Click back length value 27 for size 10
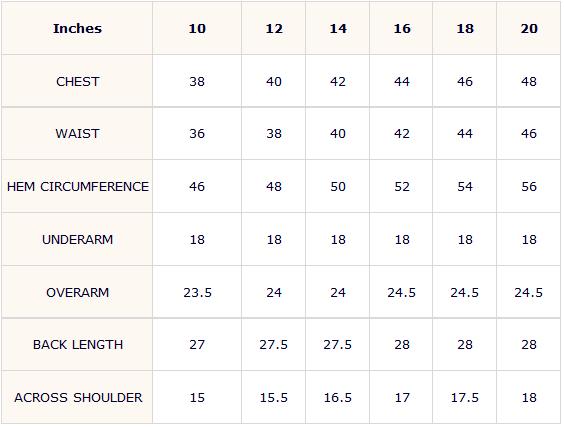Viewport: 564px width, 427px height. pos(197,345)
